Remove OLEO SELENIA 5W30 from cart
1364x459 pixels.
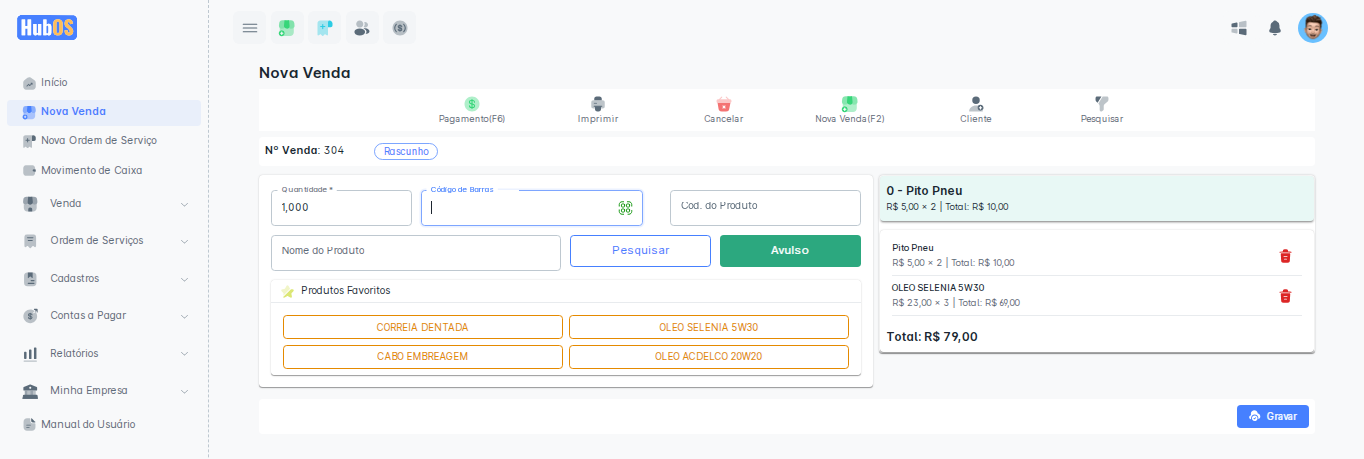tap(1286, 296)
